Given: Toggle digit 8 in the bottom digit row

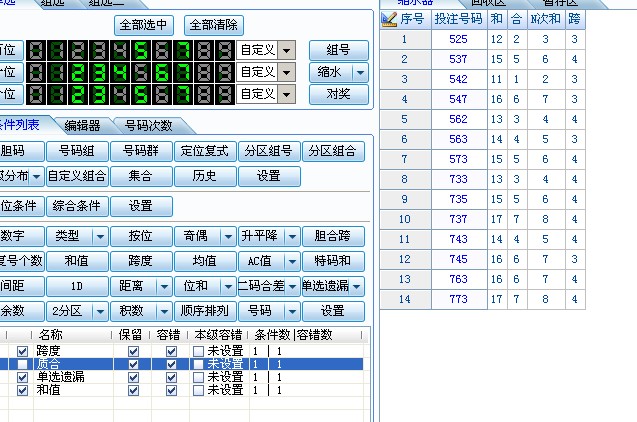Looking at the screenshot, I should click(x=204, y=94).
